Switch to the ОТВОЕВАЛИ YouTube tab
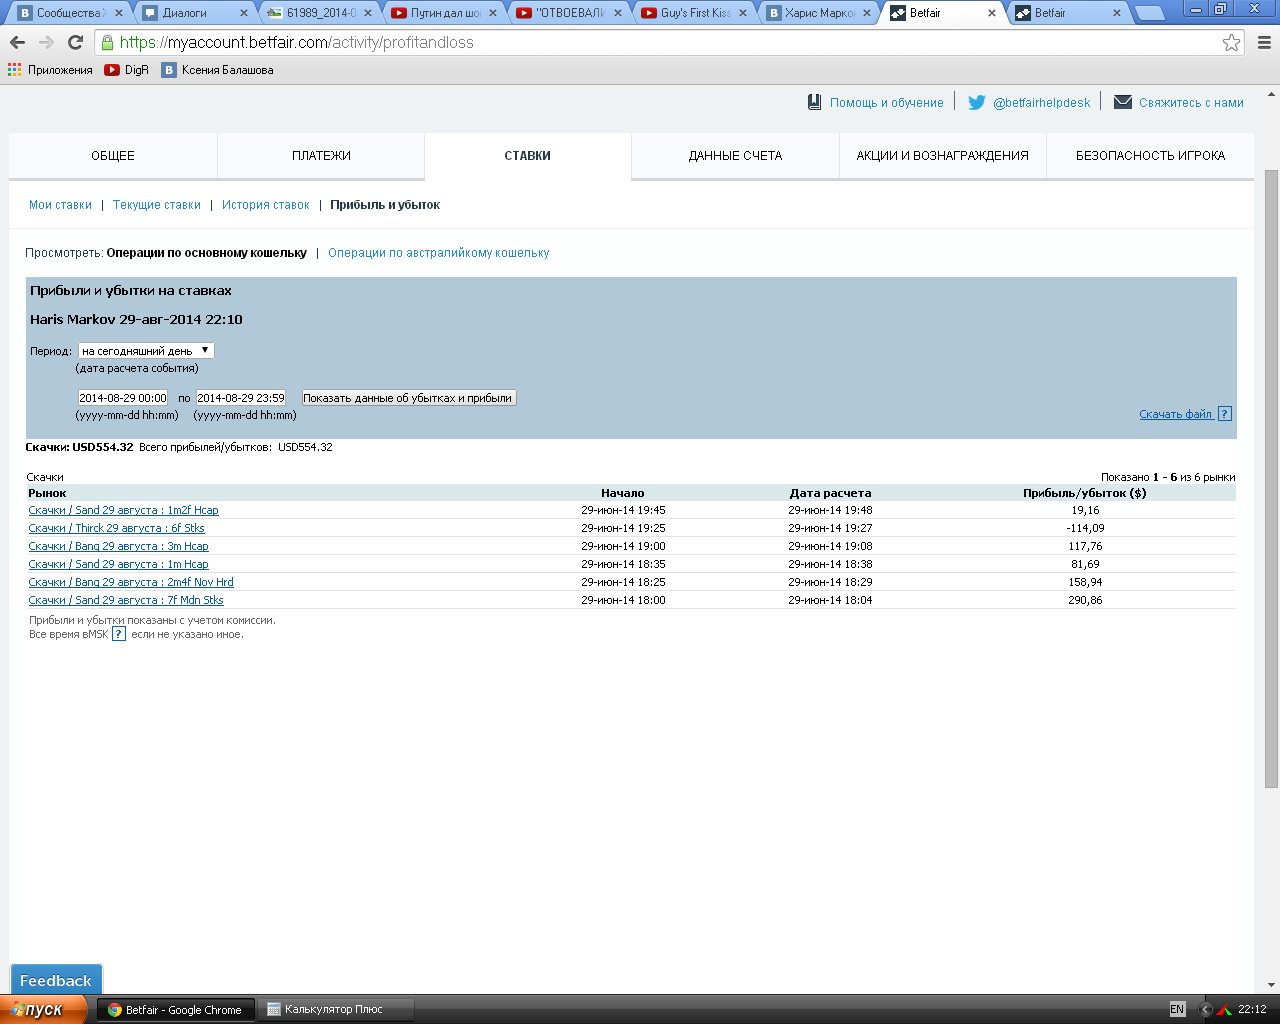 coord(570,13)
